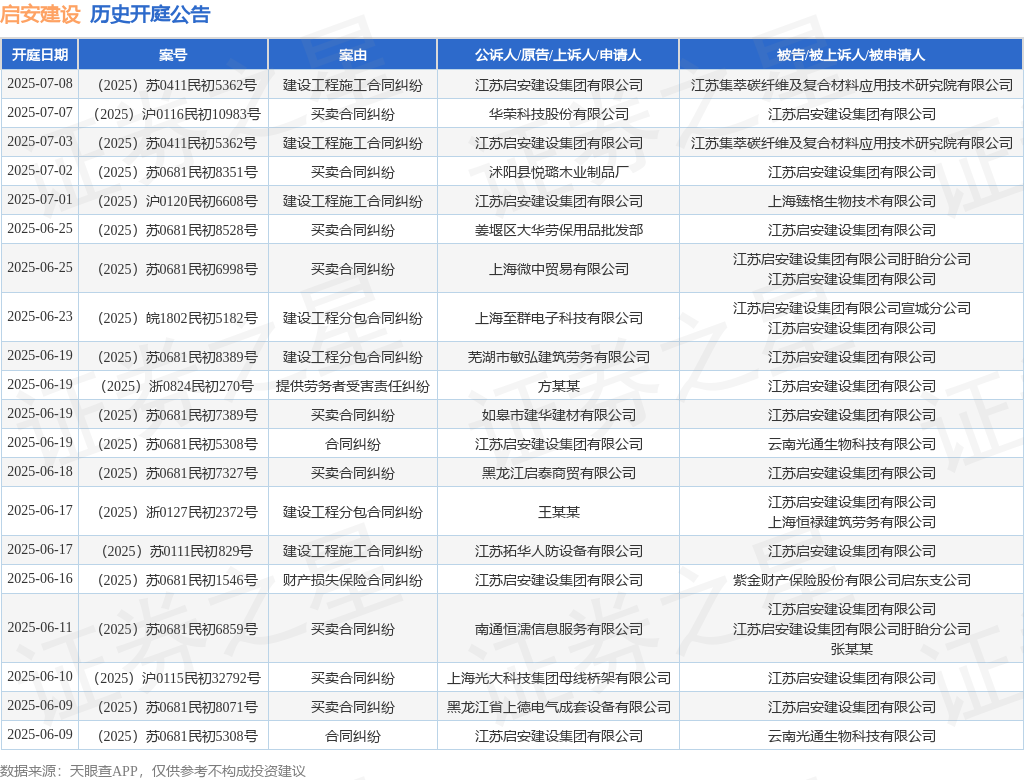This screenshot has height=780, width=1024.
Task: Click case number （2025）皖1802民初5182号
Action: (173, 318)
